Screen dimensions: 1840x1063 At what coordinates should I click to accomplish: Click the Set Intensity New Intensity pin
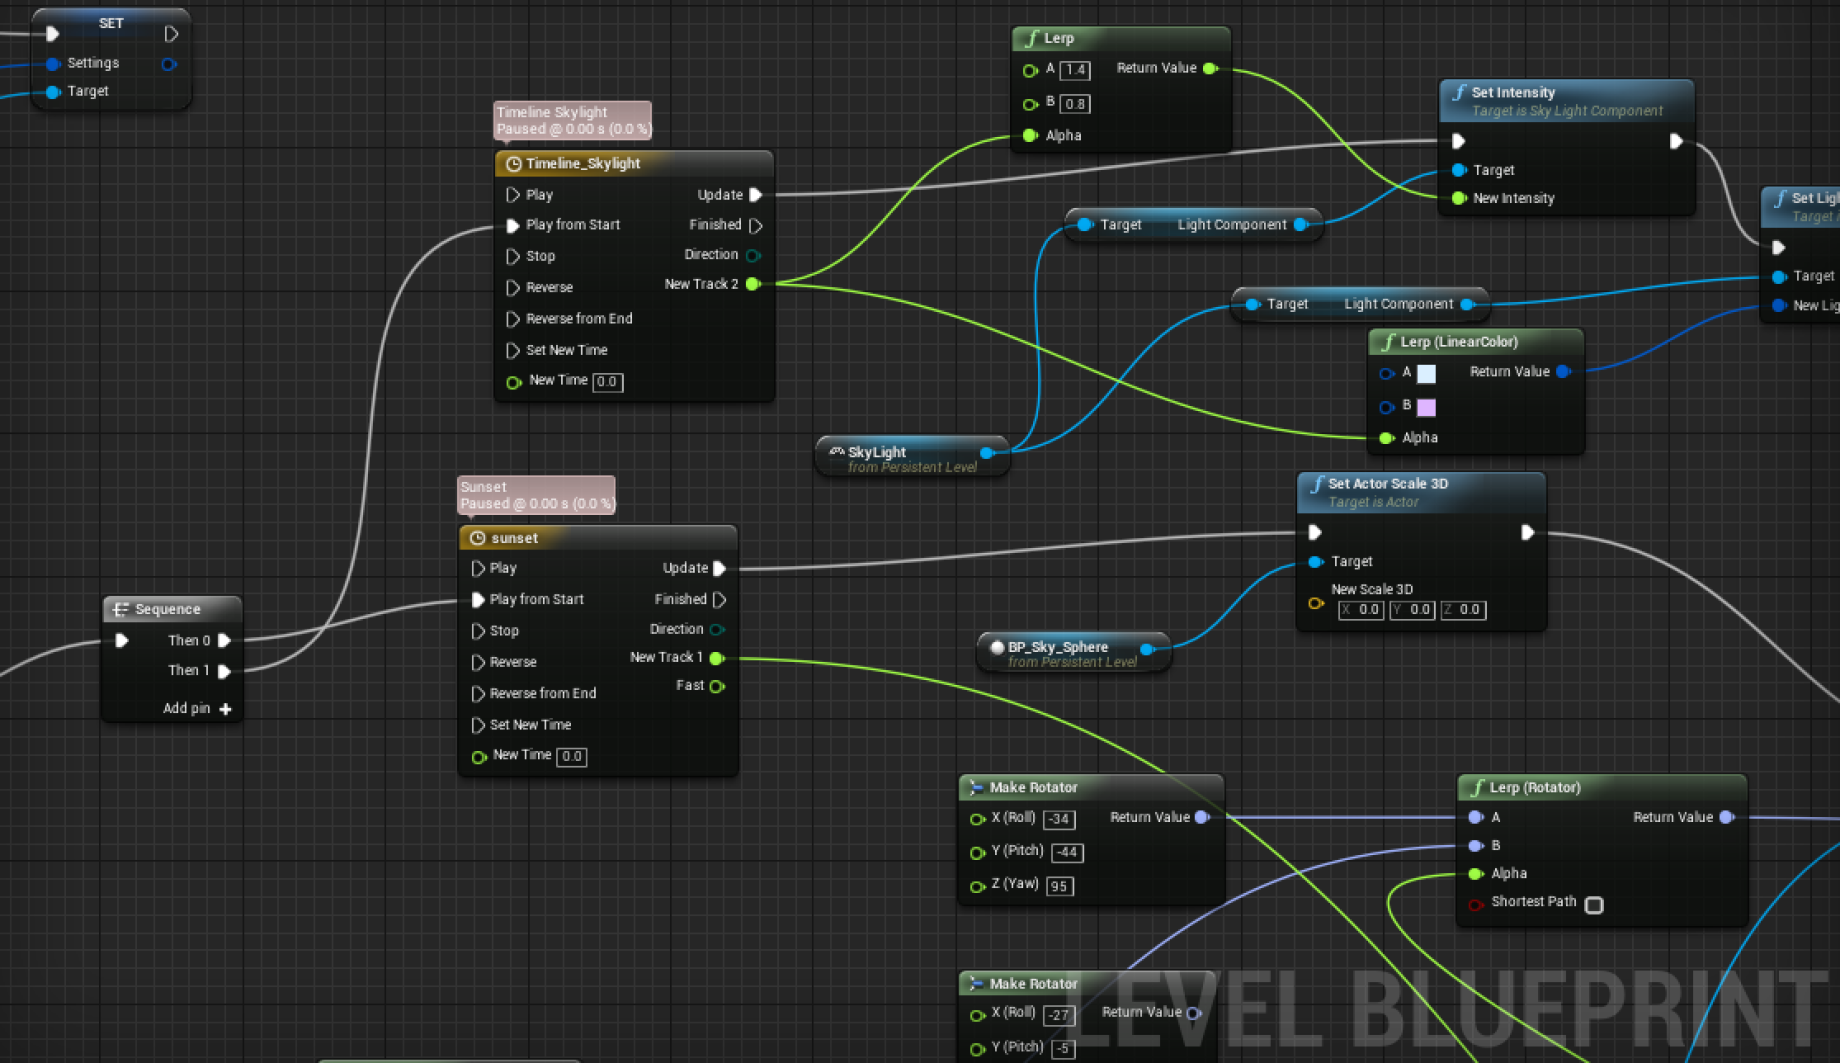point(1459,199)
